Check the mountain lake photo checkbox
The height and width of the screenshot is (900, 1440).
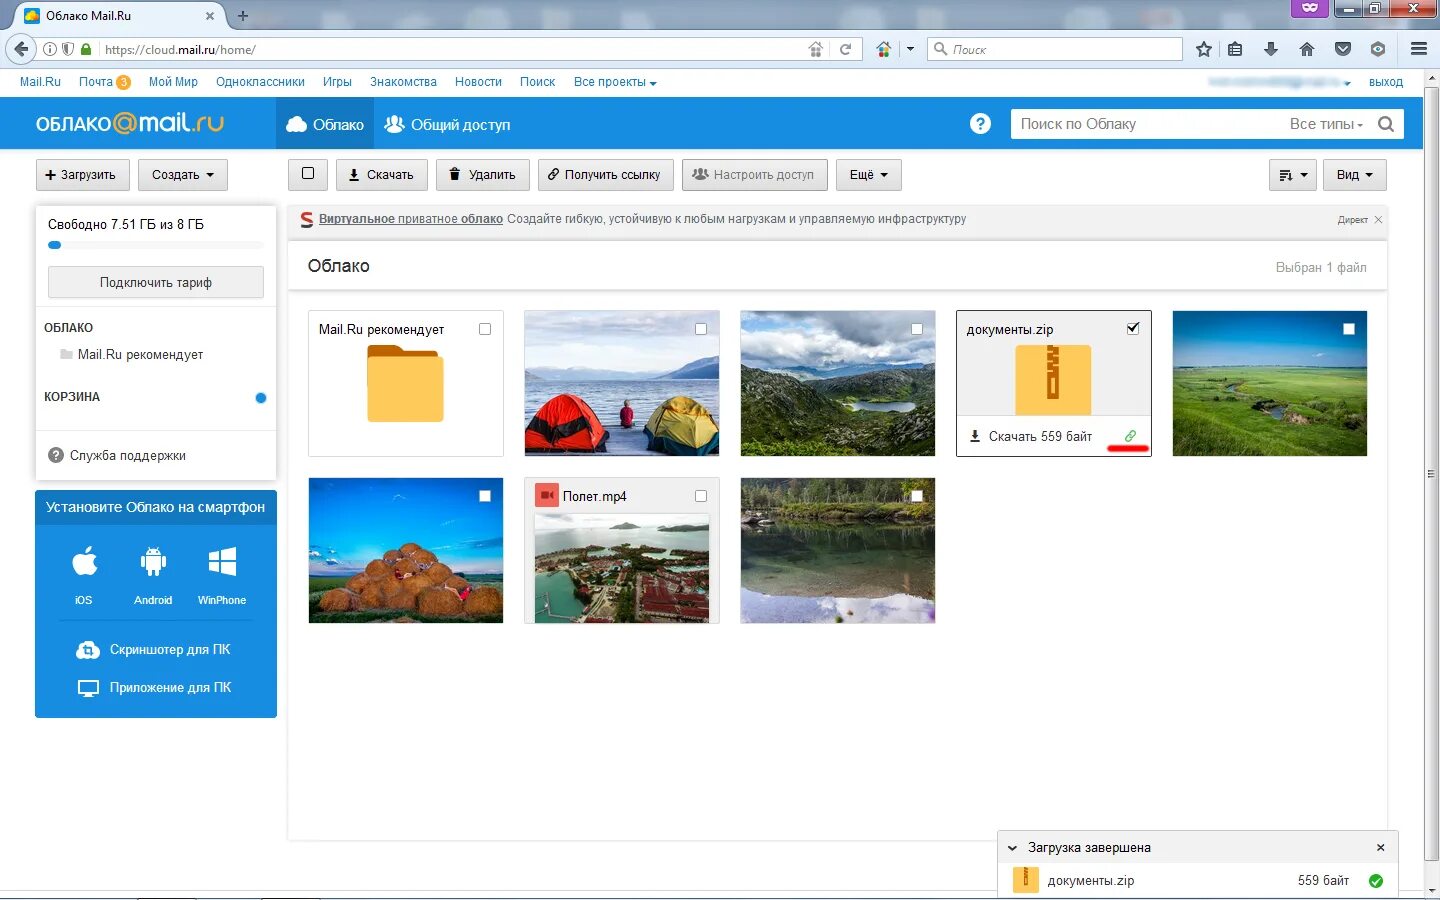pos(917,329)
